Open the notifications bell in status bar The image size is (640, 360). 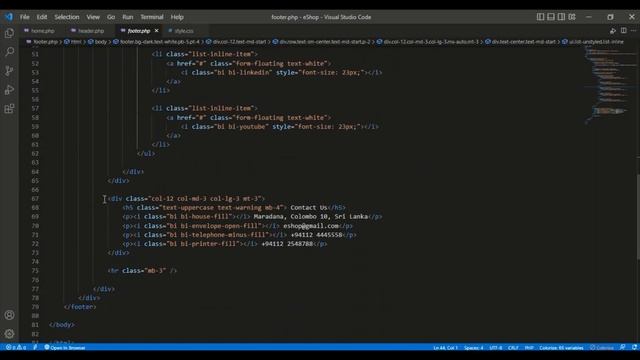[x=634, y=347]
